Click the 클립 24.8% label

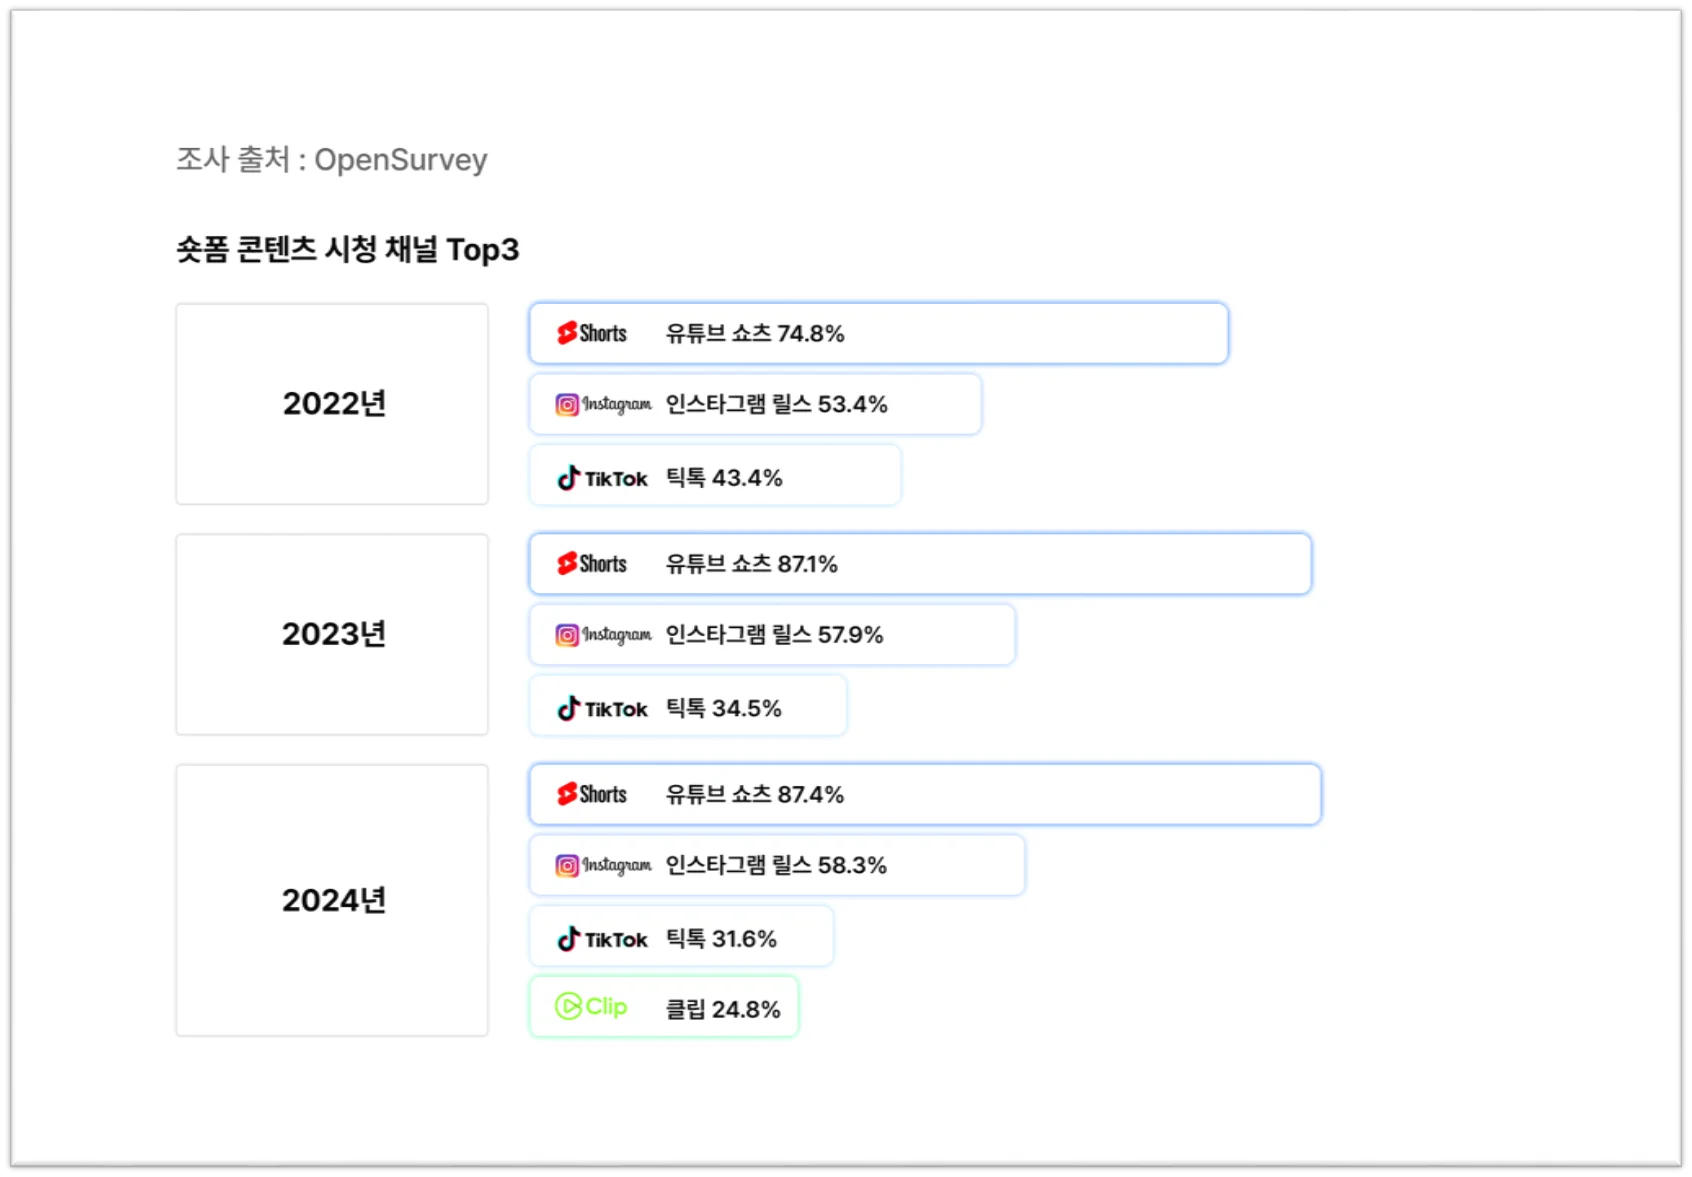click(723, 1009)
